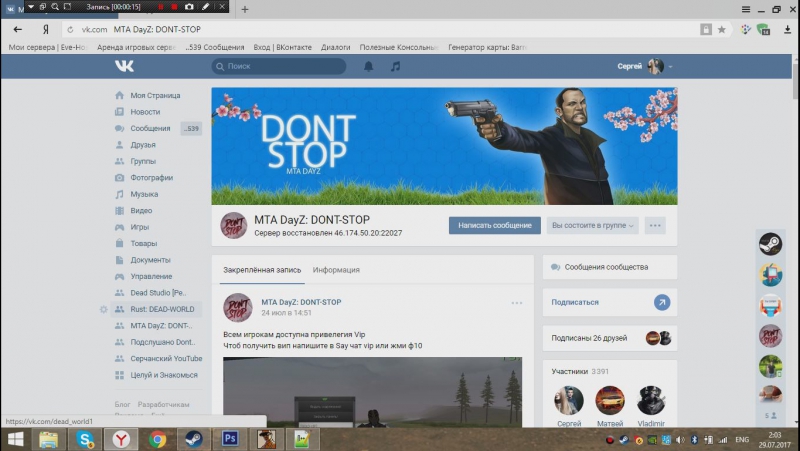Open Skype from the taskbar
This screenshot has width=800, height=451.
click(85, 439)
